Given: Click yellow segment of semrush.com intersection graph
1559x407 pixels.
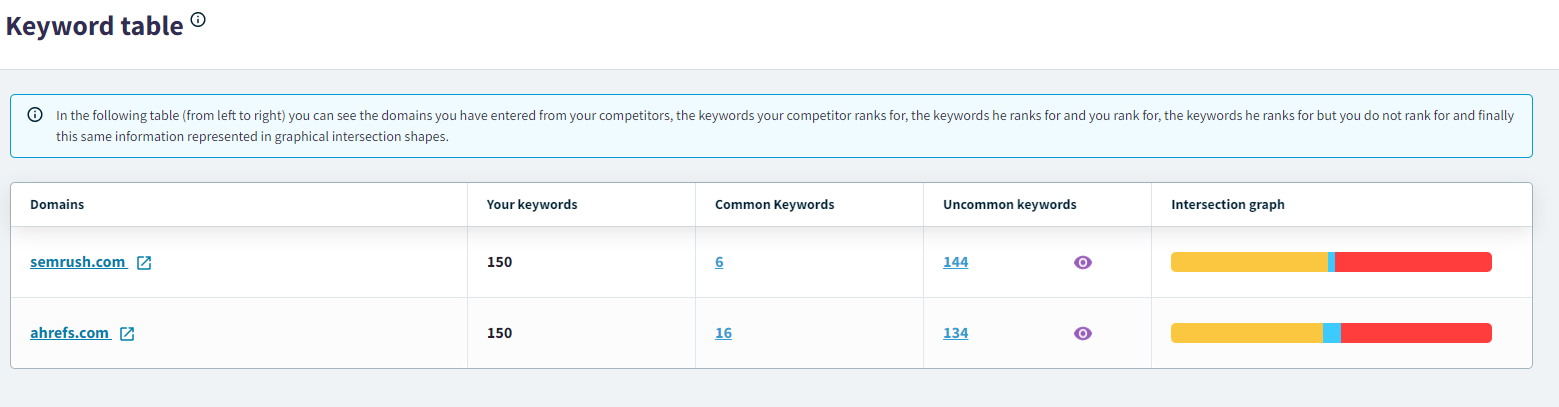Looking at the screenshot, I should click(1249, 262).
